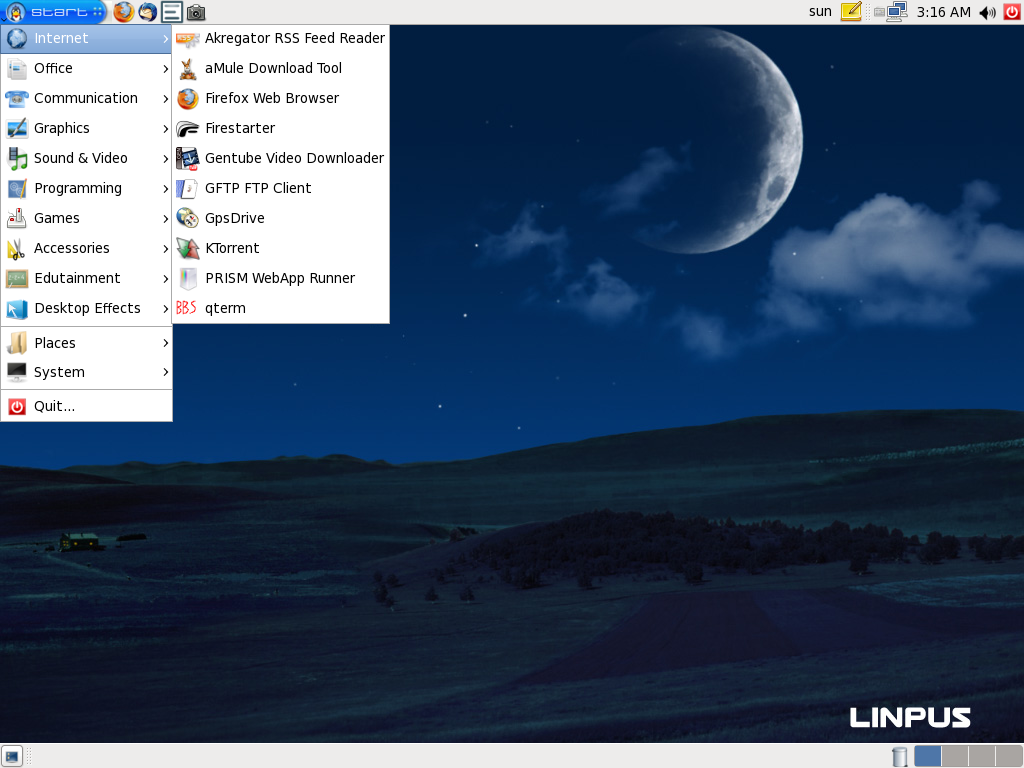Expand the Graphics submenu arrow

pos(165,129)
